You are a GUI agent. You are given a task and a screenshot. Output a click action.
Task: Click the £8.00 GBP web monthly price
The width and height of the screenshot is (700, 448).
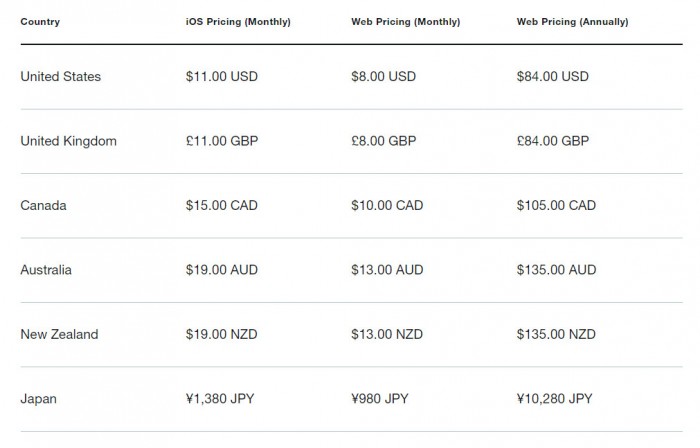pyautogui.click(x=383, y=141)
